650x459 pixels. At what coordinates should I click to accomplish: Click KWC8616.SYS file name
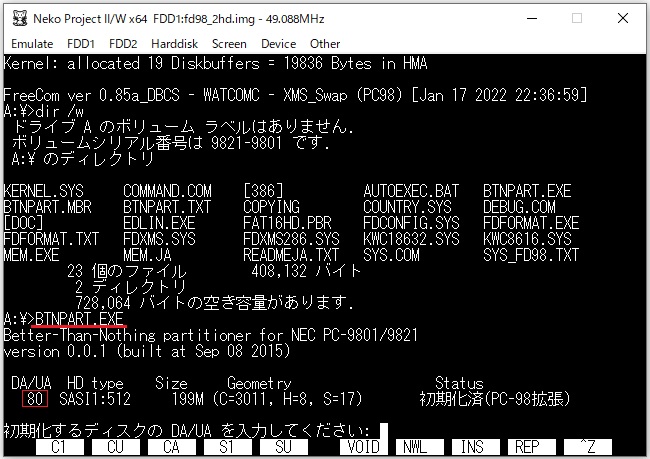(527, 239)
